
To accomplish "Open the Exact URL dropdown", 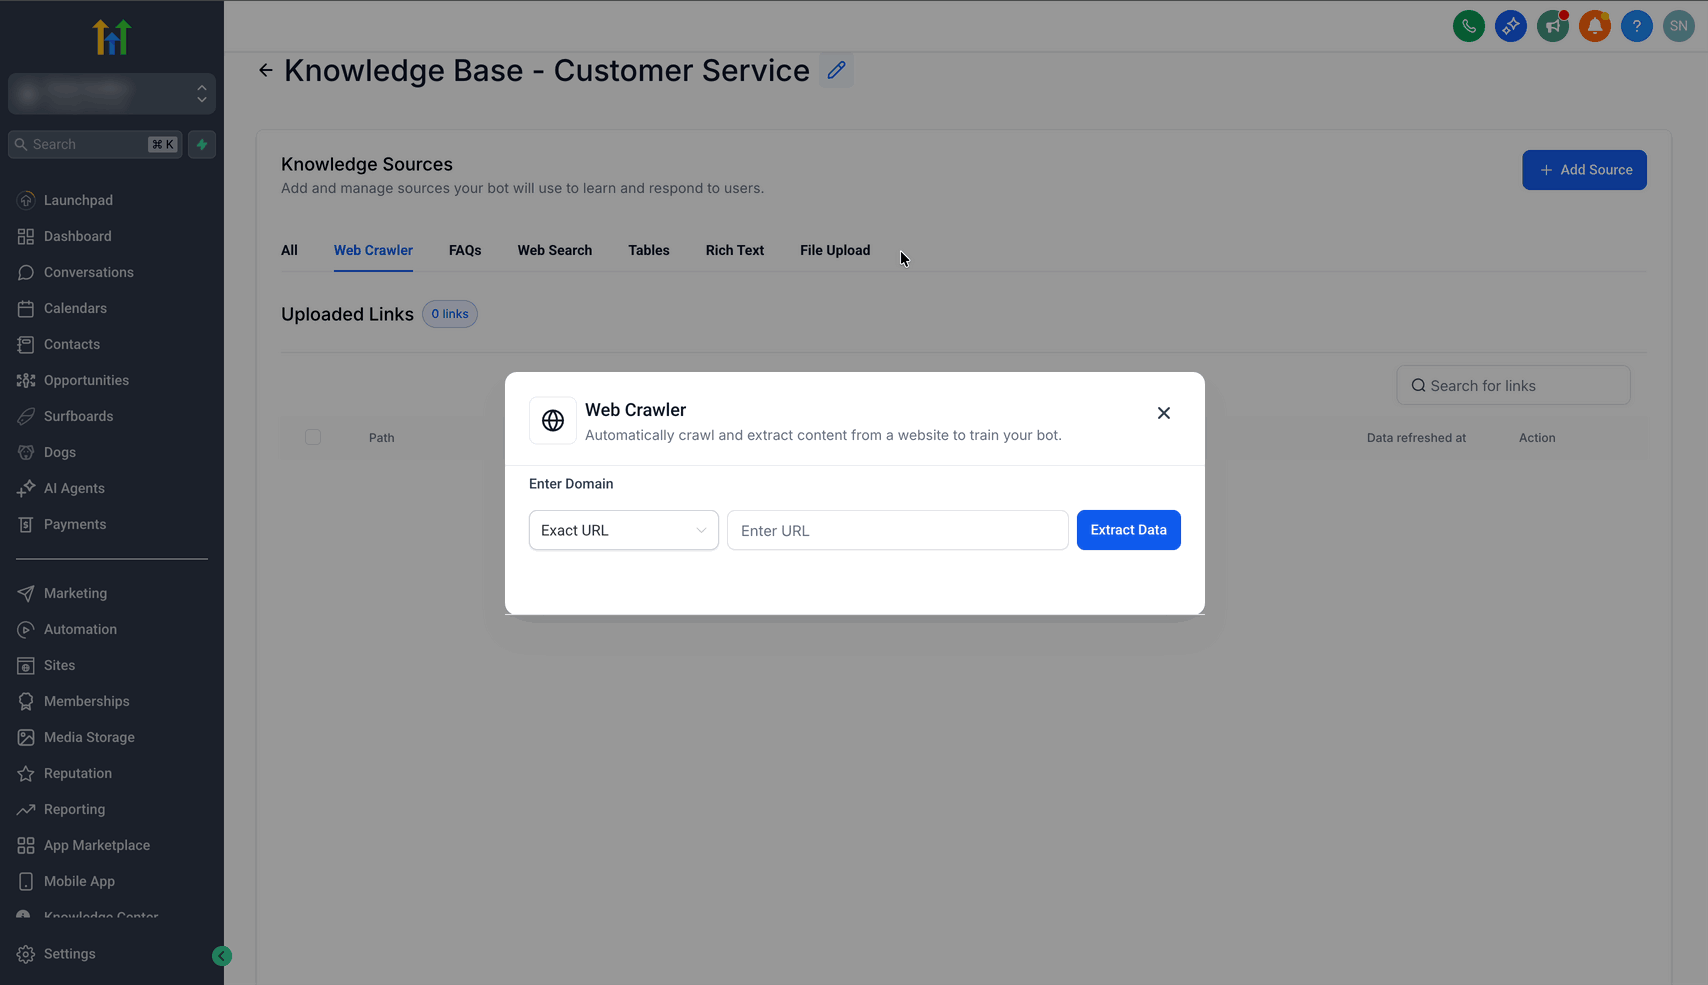I will pos(623,530).
